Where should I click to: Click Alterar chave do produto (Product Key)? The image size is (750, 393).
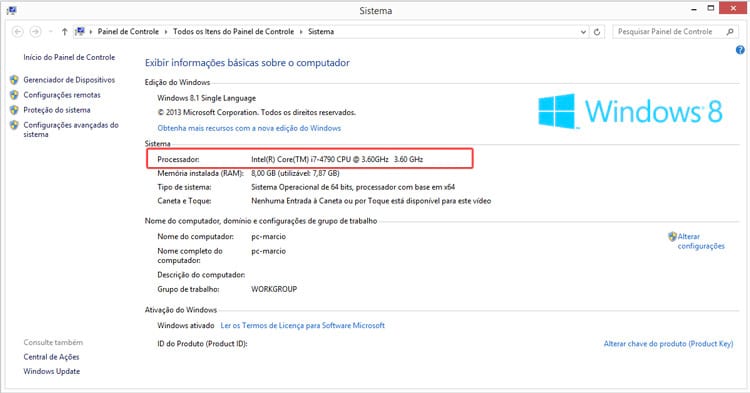coord(668,344)
